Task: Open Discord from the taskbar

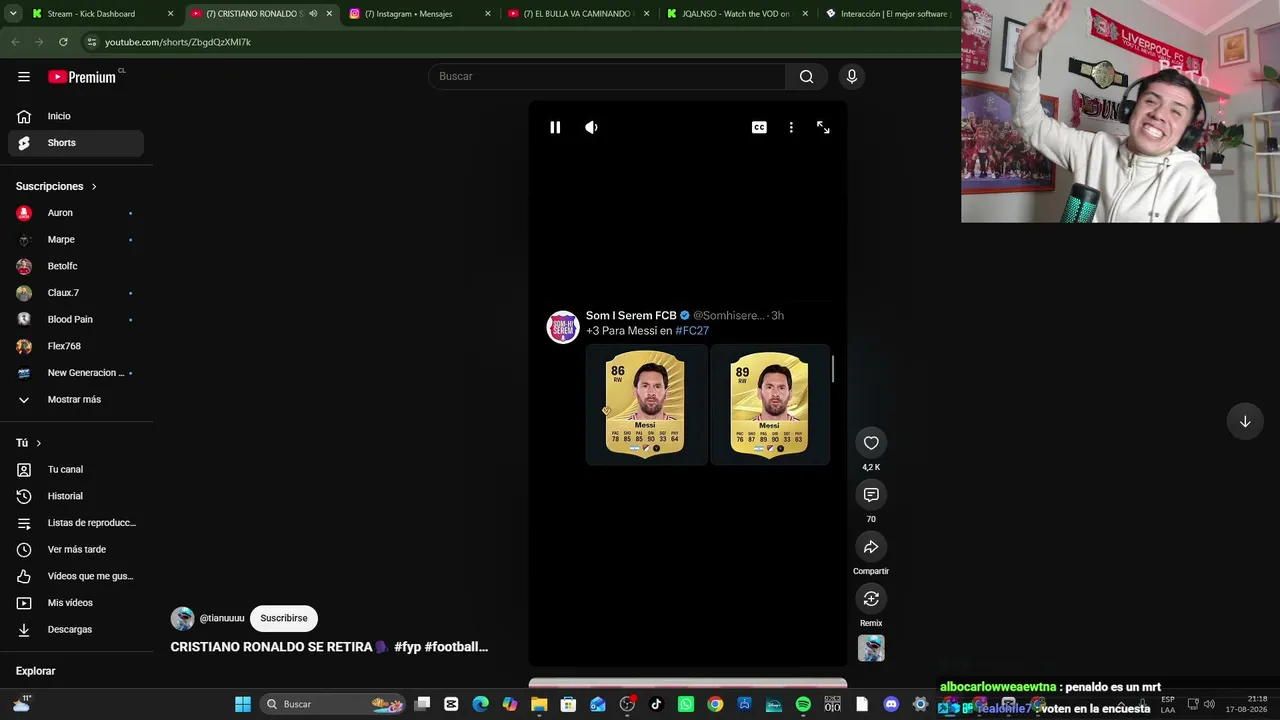Action: (x=891, y=704)
